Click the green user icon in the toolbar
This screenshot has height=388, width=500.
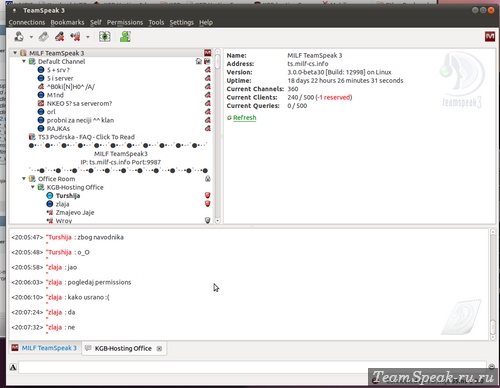coord(125,36)
